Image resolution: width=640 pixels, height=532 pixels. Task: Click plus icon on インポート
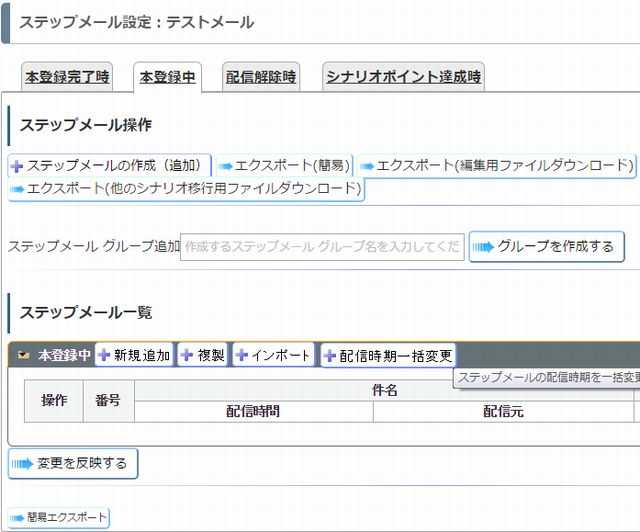point(242,355)
